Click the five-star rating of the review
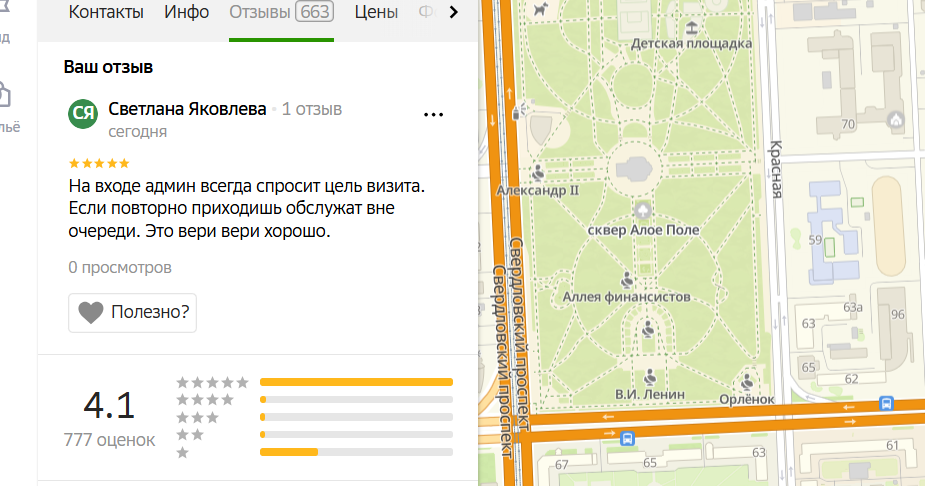Image resolution: width=925 pixels, height=486 pixels. click(99, 163)
